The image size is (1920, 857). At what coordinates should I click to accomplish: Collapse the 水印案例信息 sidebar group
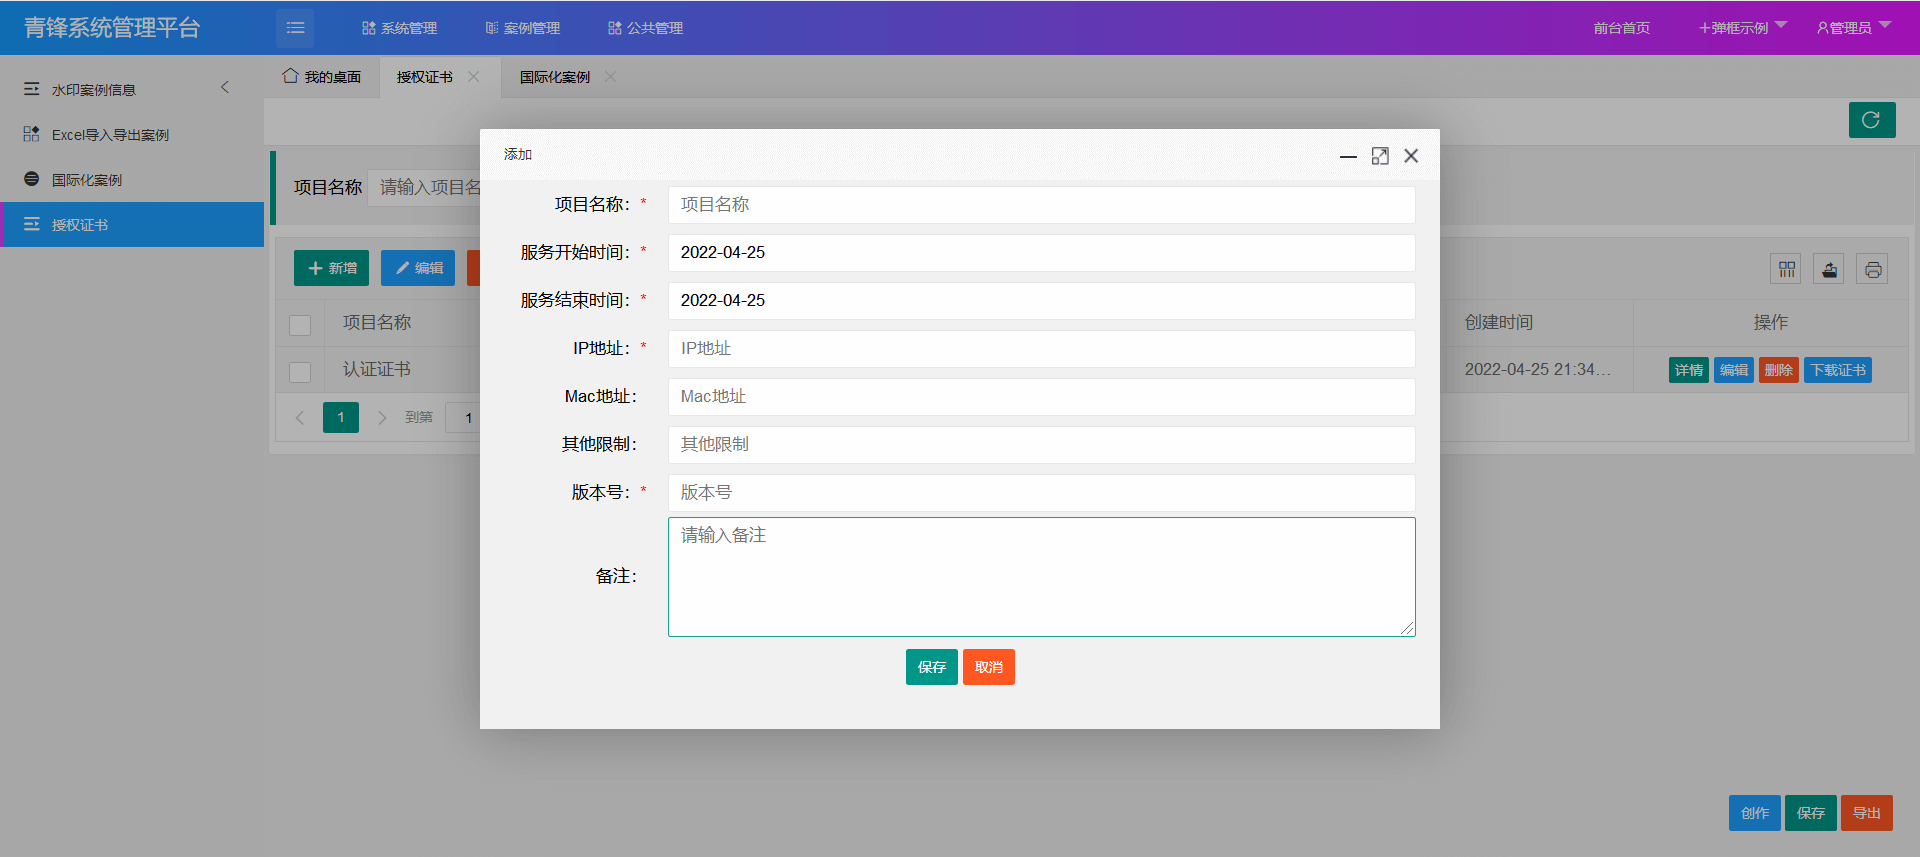224,88
